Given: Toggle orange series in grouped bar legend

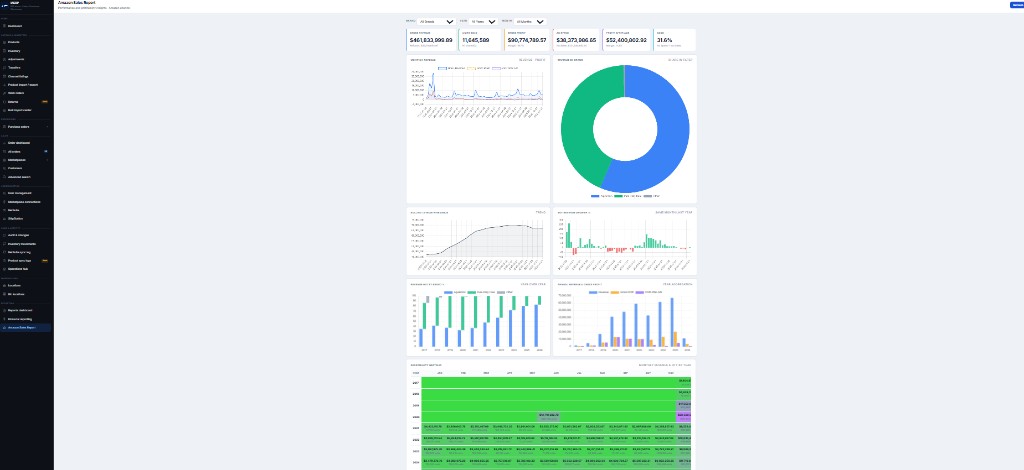Looking at the screenshot, I should click(x=622, y=292).
